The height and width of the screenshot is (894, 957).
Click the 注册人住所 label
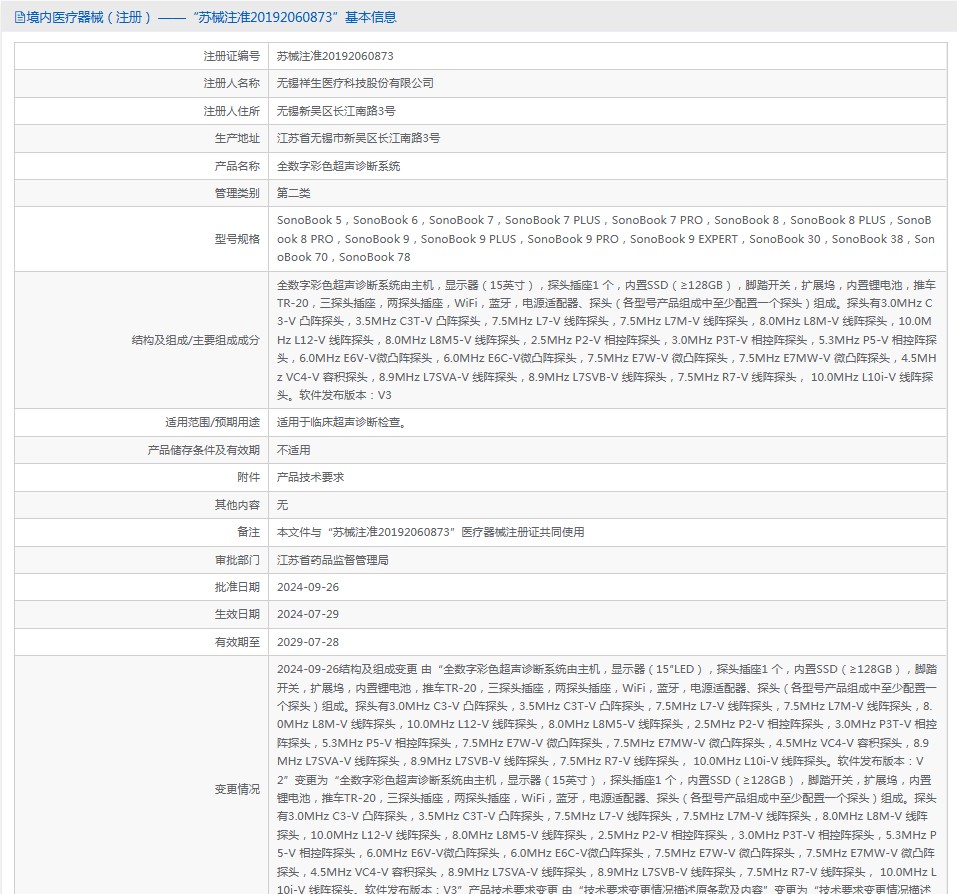[x=231, y=111]
